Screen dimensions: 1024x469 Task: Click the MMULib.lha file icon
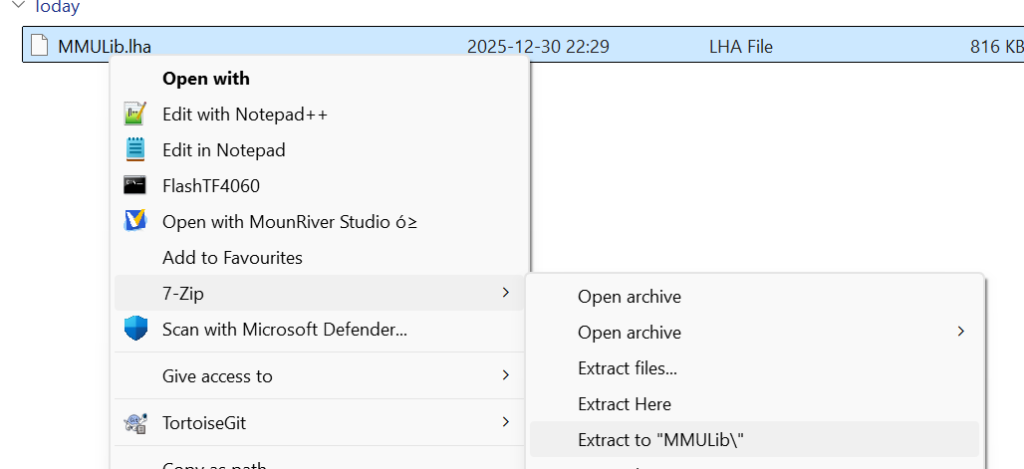(x=39, y=46)
